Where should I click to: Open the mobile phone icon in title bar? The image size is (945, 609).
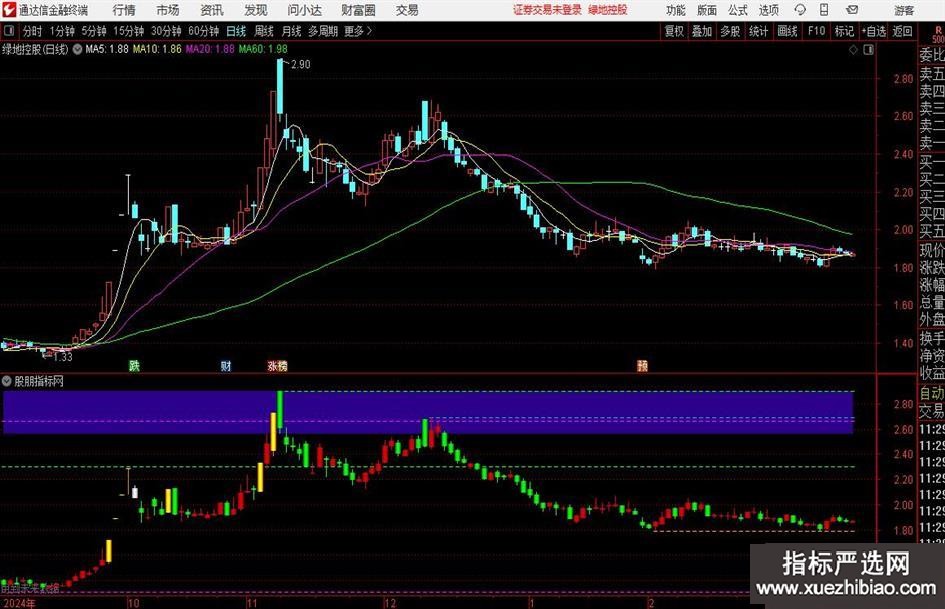[x=824, y=10]
